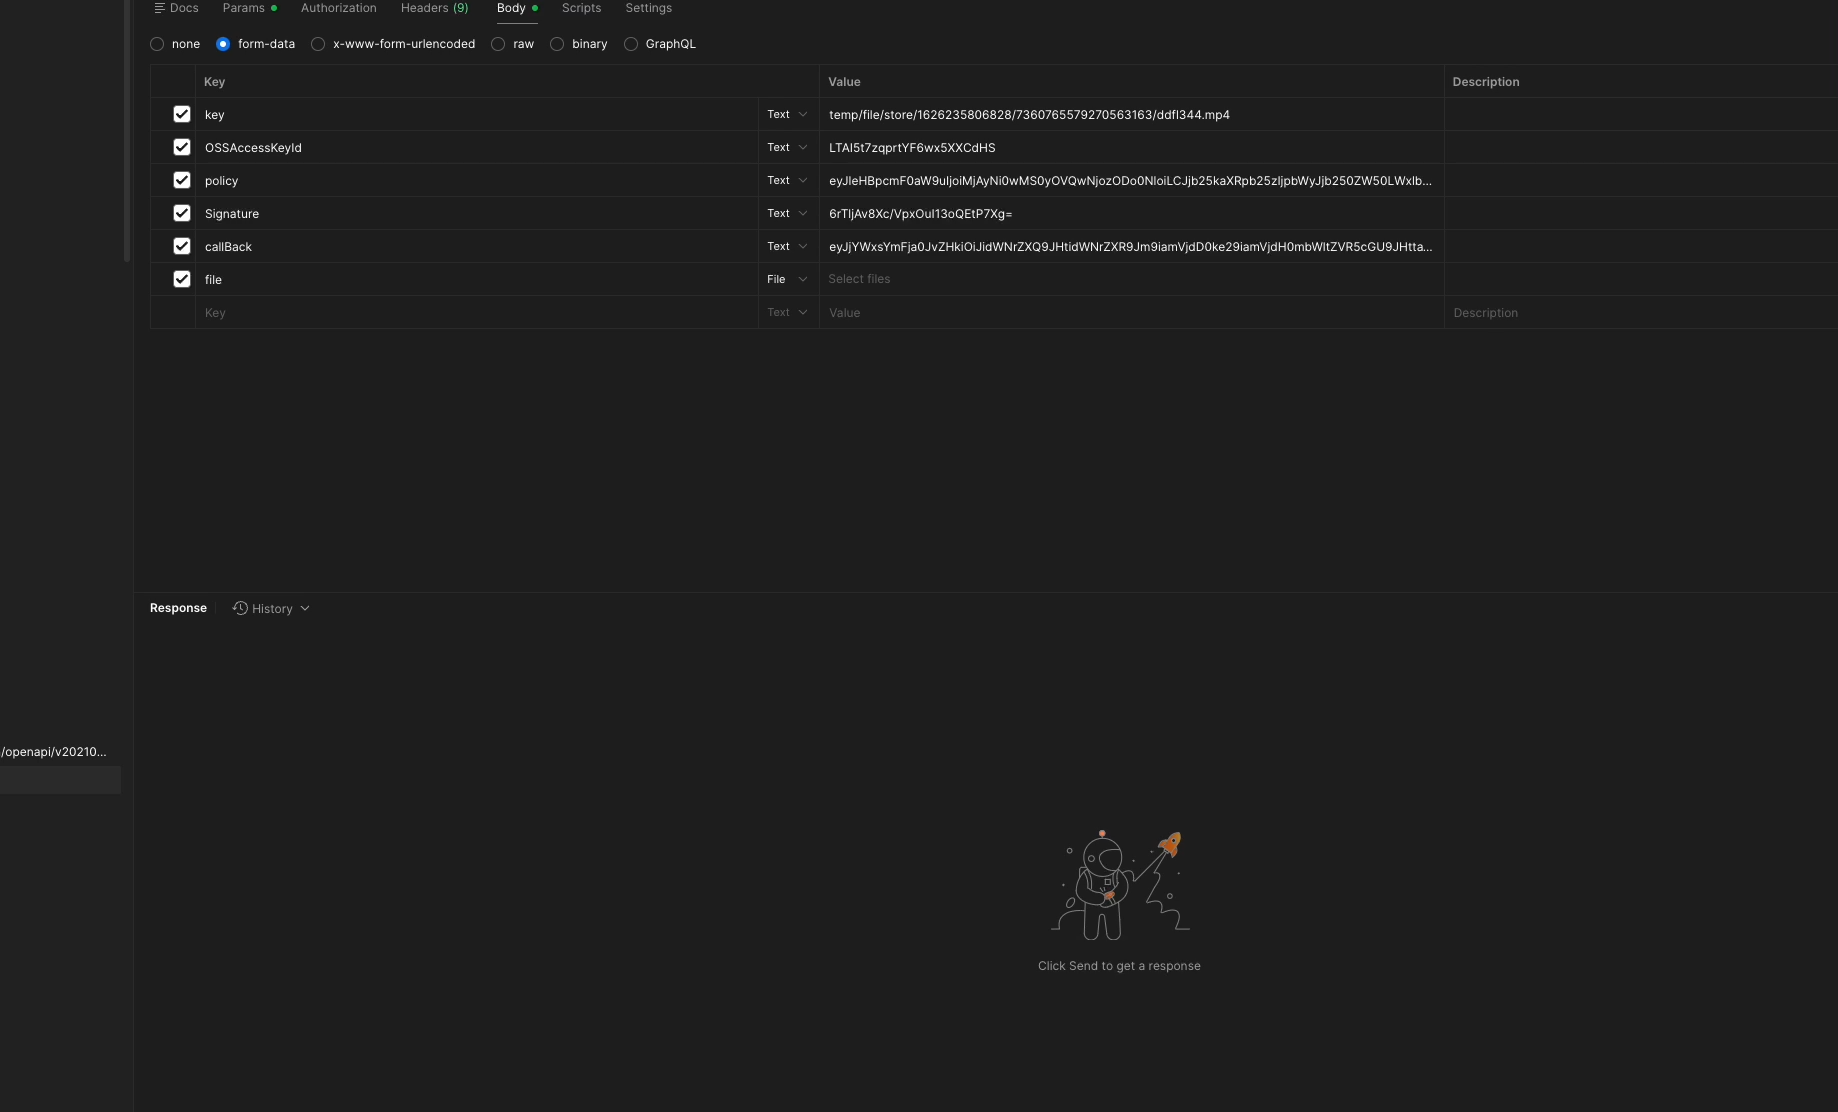Click the History clock icon
The image size is (1838, 1112).
240,608
